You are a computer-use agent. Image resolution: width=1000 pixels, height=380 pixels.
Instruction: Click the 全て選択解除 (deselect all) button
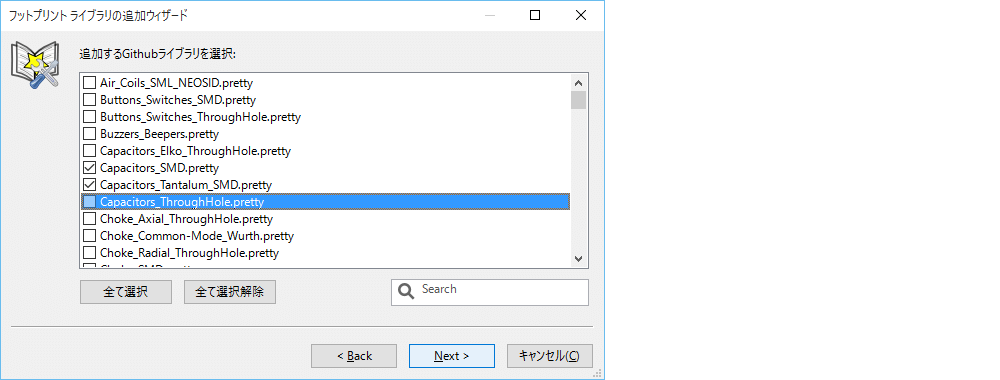[230, 293]
